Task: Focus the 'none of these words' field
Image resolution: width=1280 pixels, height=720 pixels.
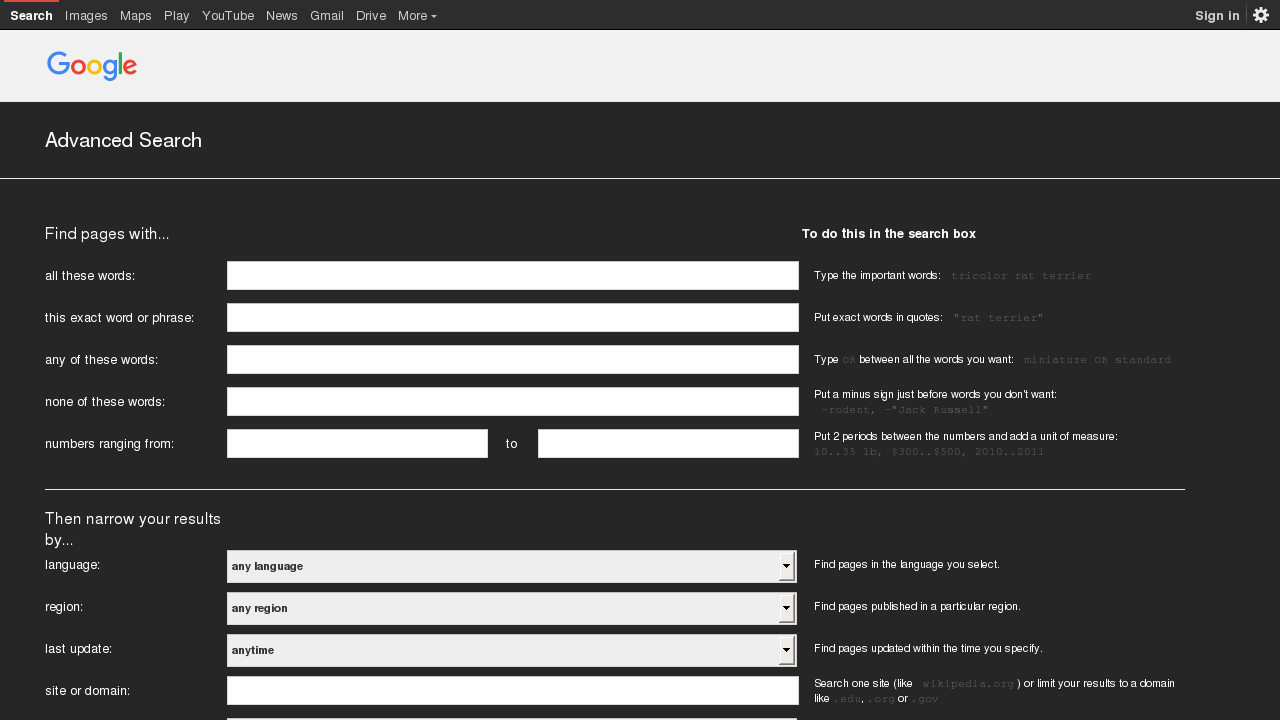Action: click(x=513, y=402)
